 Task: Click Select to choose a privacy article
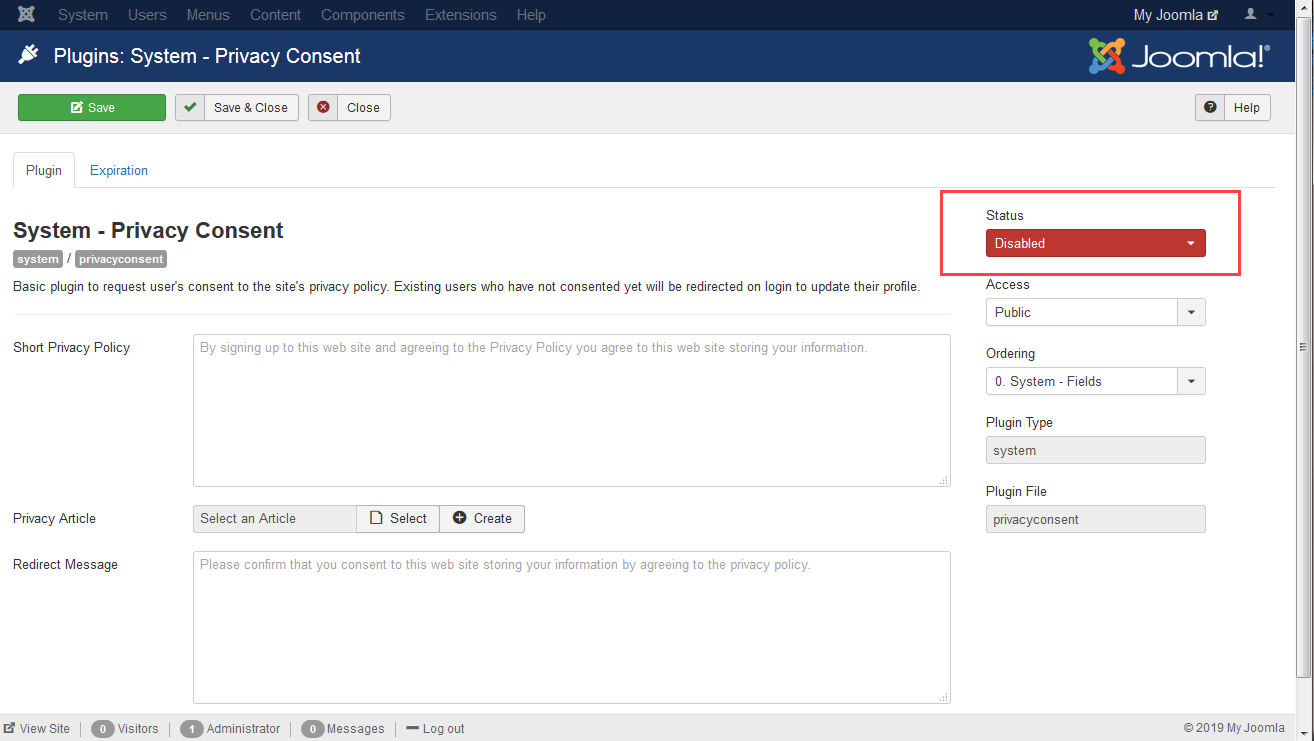[398, 518]
